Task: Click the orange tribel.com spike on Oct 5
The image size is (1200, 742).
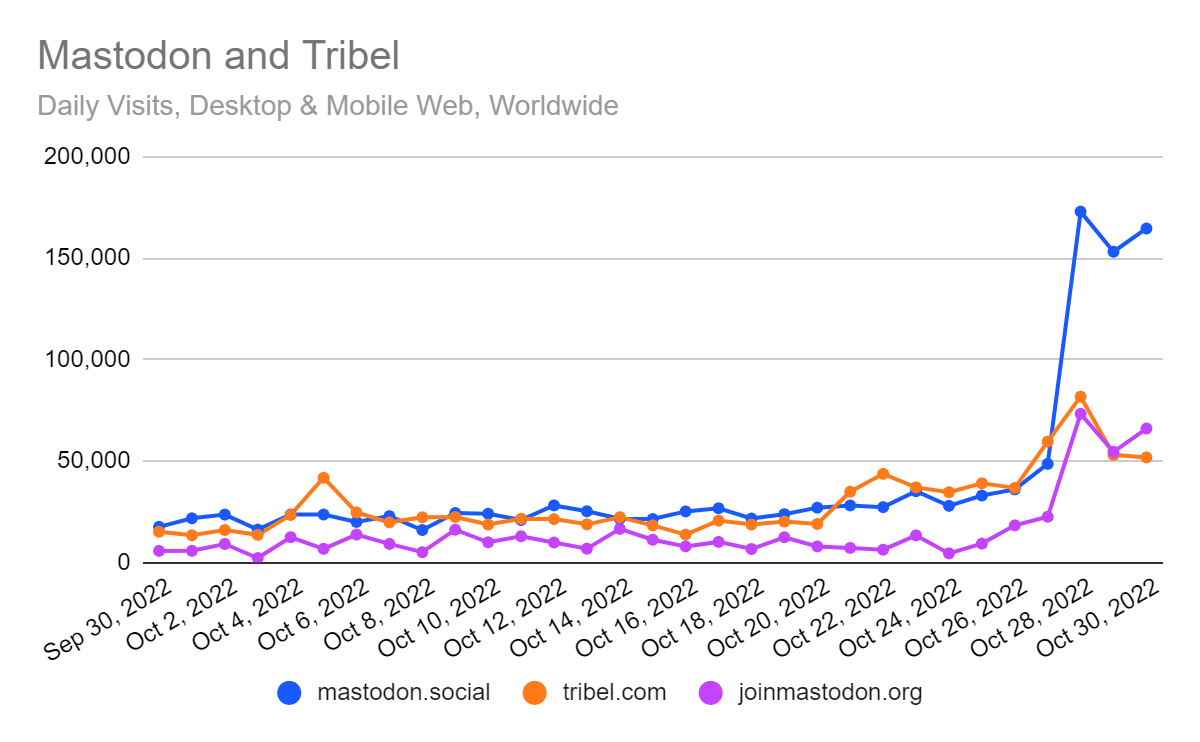Action: (323, 478)
